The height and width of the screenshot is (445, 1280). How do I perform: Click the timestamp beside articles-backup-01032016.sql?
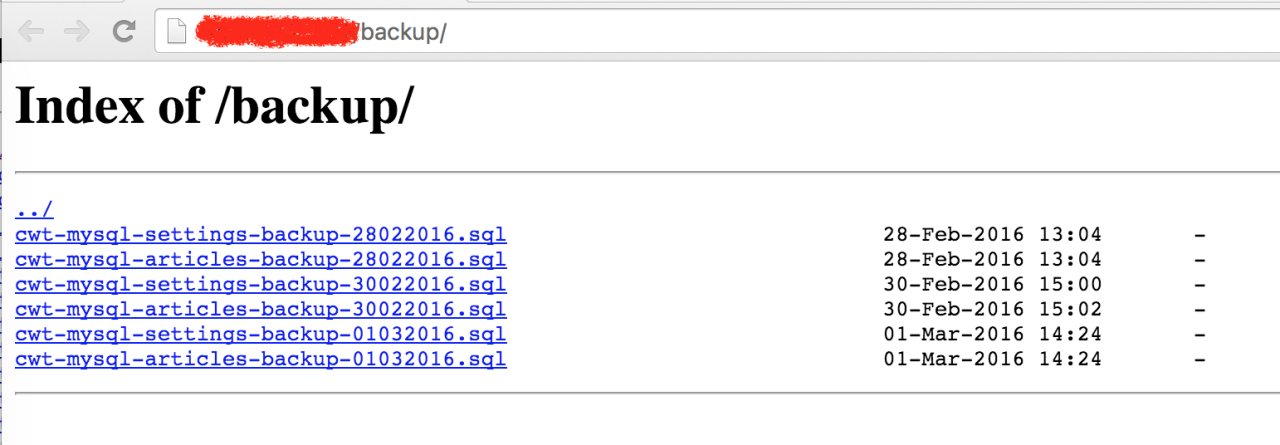pyautogui.click(x=992, y=359)
